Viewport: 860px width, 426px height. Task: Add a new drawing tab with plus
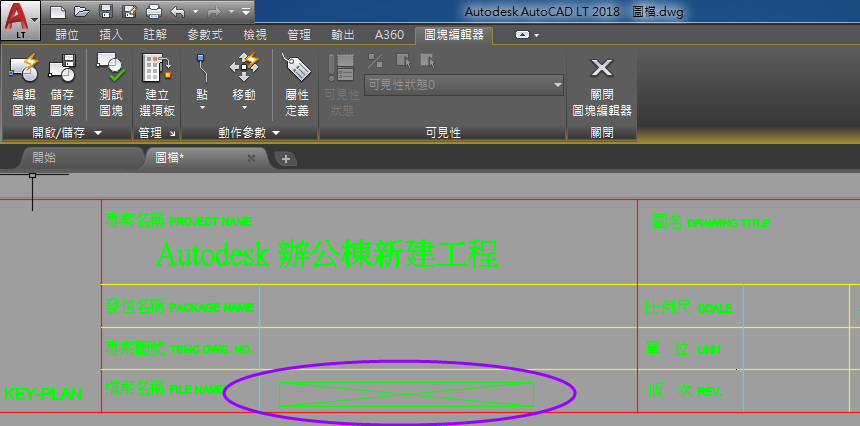pyautogui.click(x=286, y=159)
